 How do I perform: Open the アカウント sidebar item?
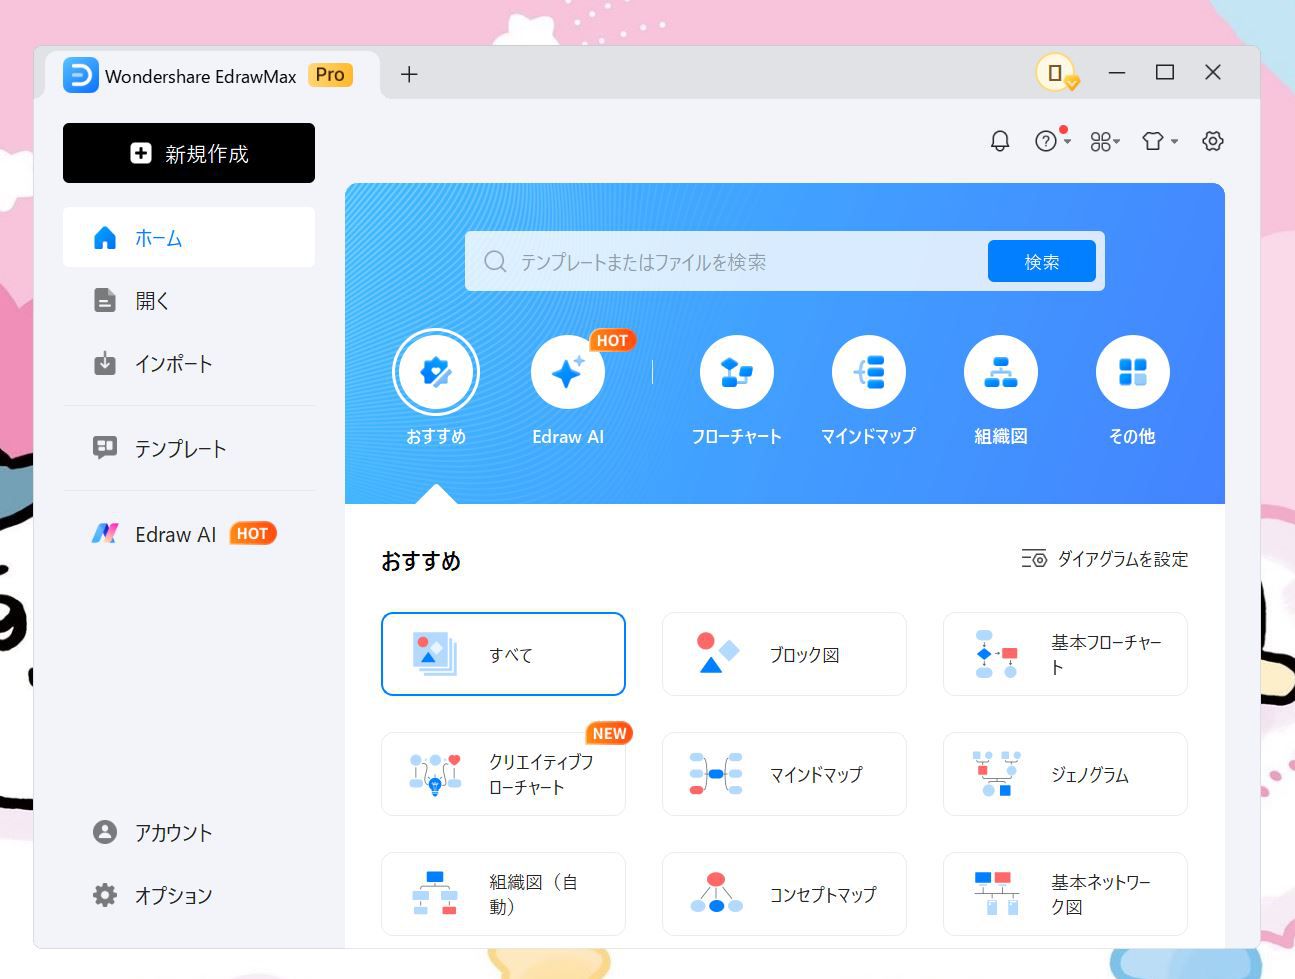[x=189, y=832]
